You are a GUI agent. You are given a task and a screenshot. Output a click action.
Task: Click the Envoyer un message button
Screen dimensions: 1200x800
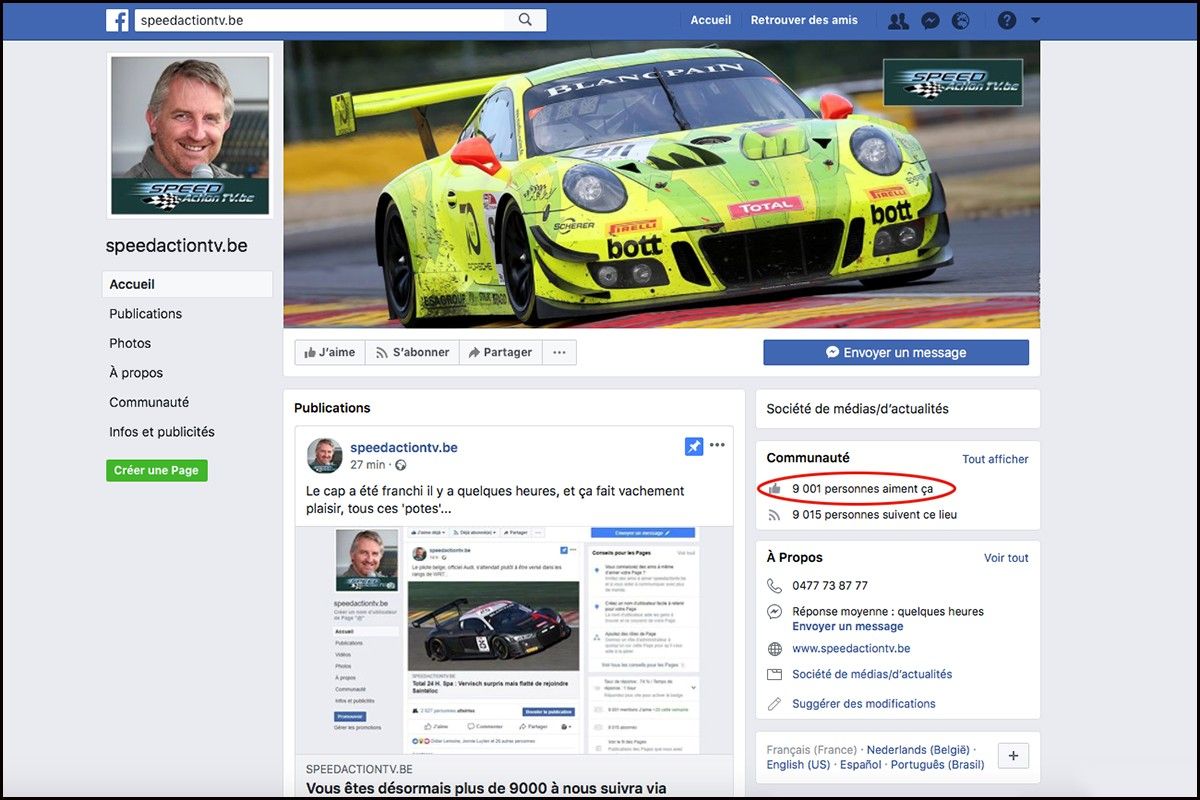click(896, 352)
